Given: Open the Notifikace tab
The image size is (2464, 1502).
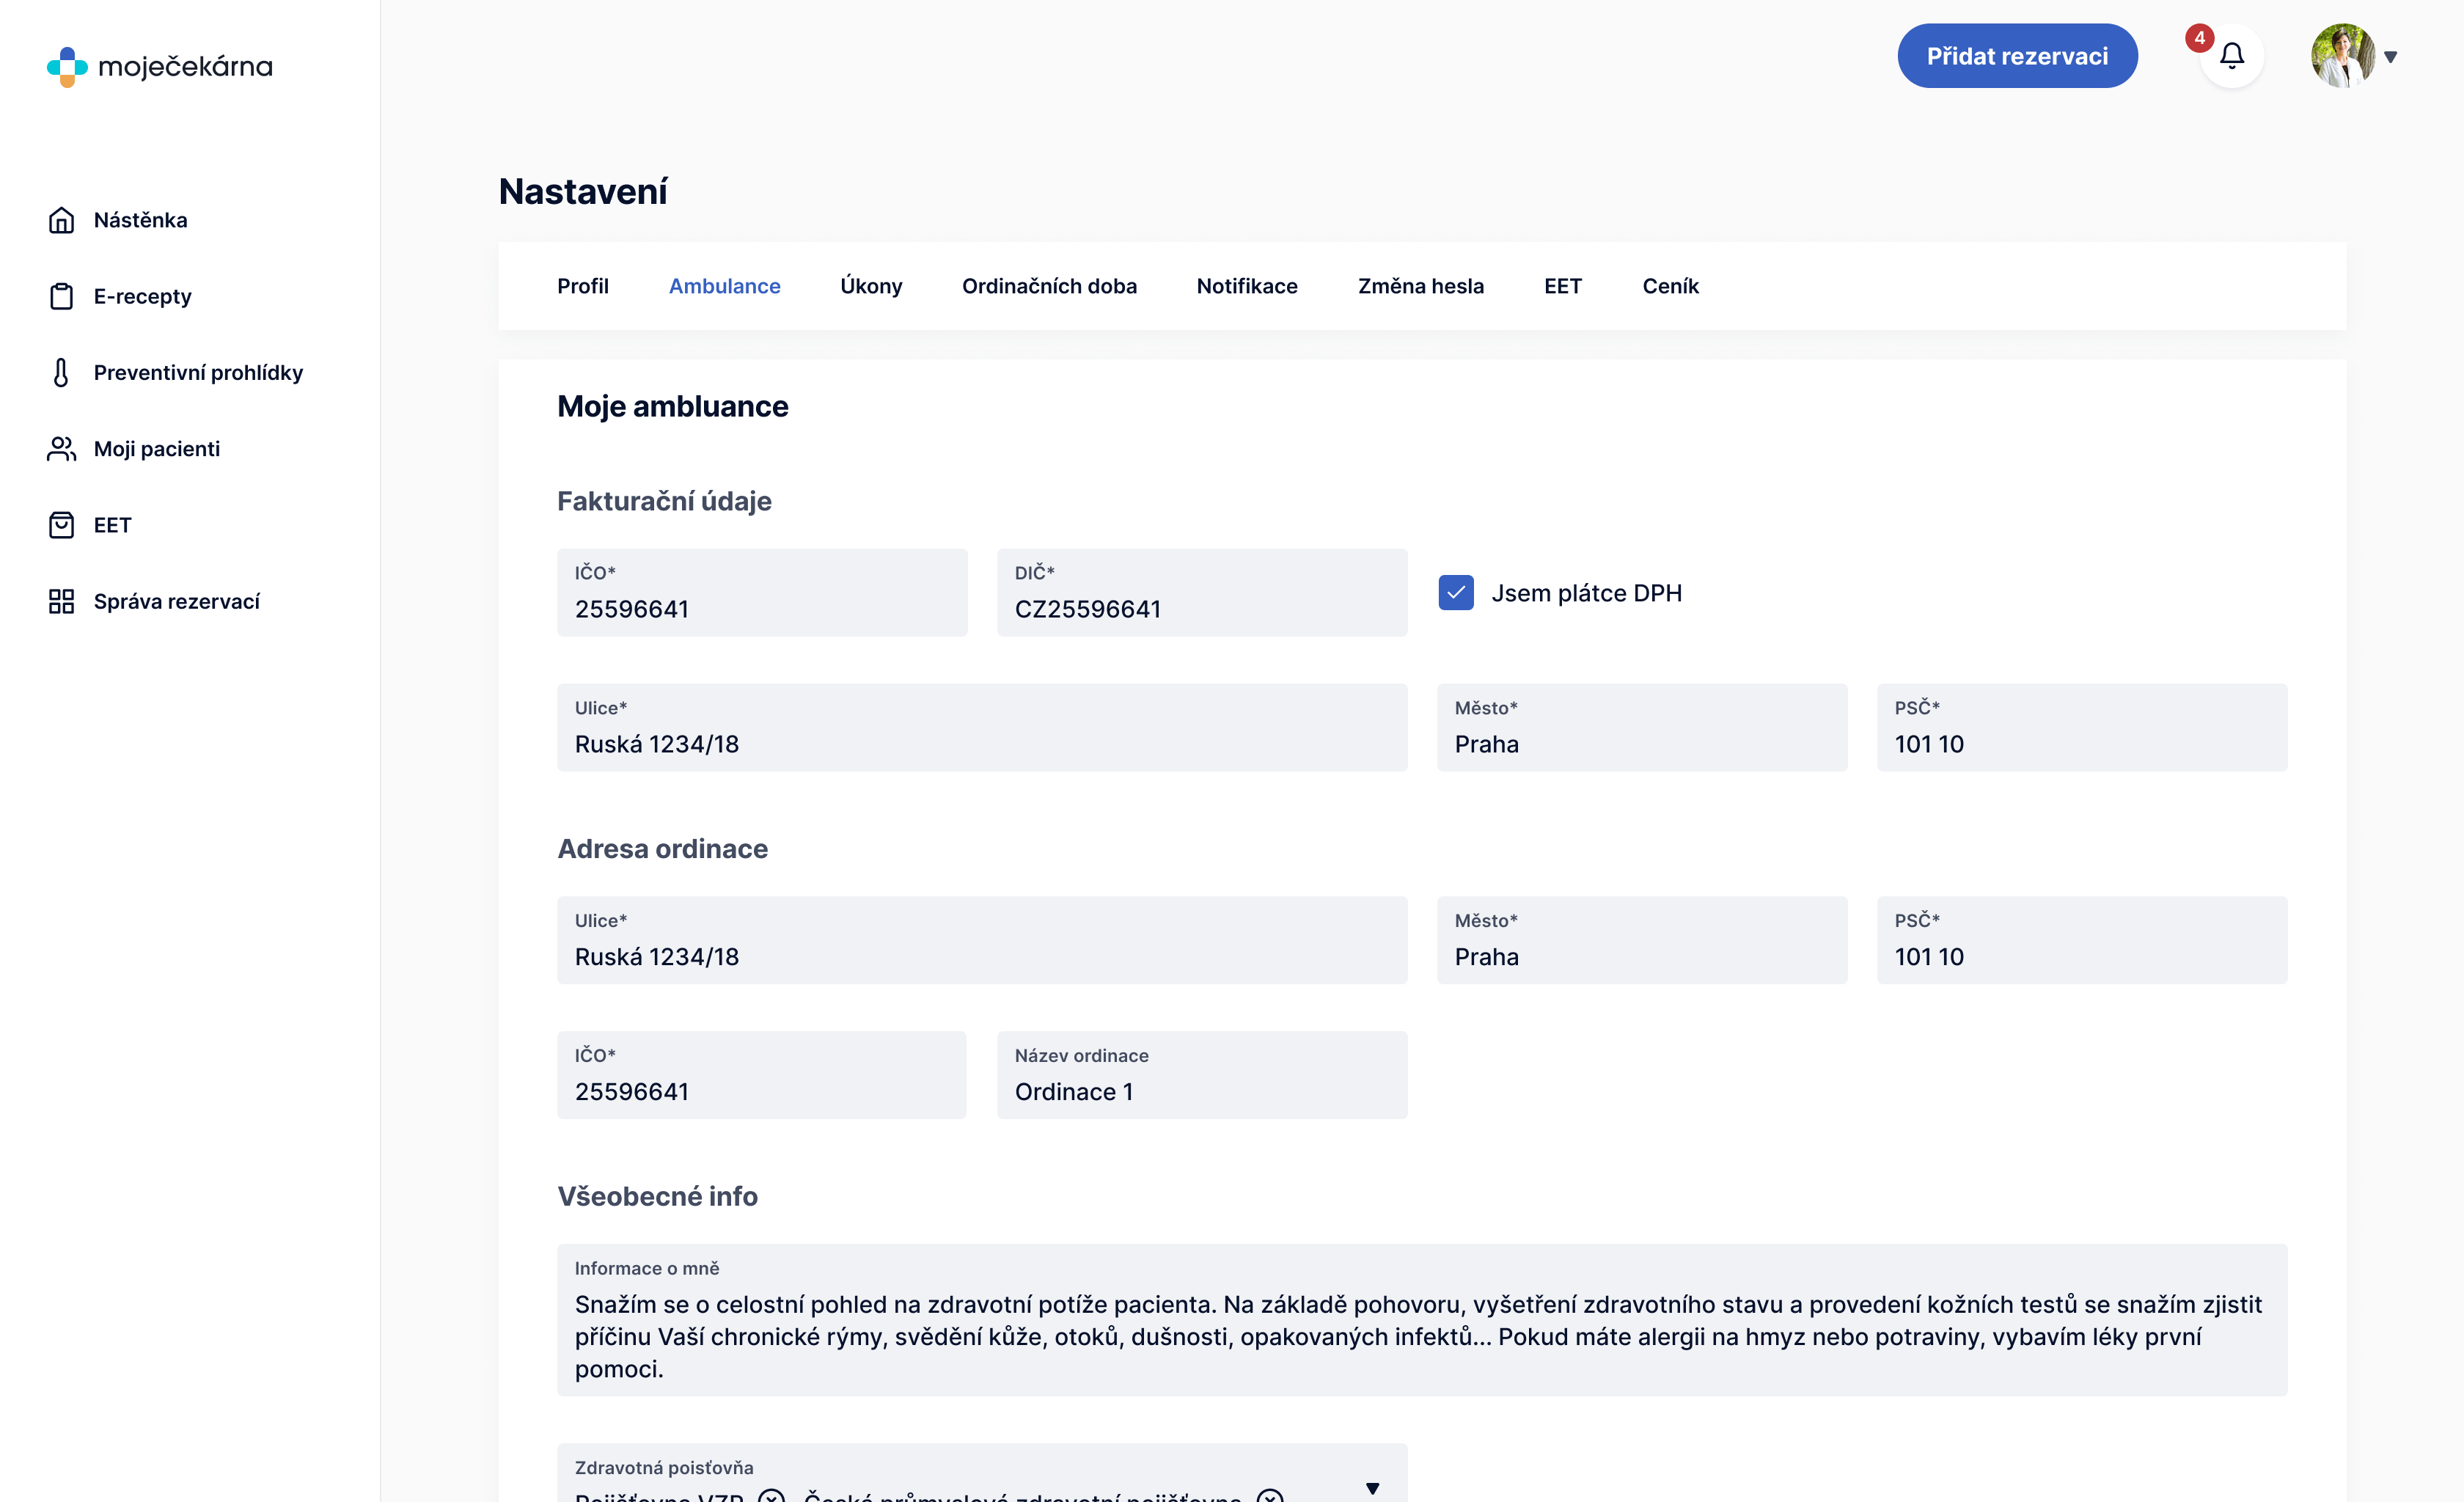Looking at the screenshot, I should point(1247,286).
